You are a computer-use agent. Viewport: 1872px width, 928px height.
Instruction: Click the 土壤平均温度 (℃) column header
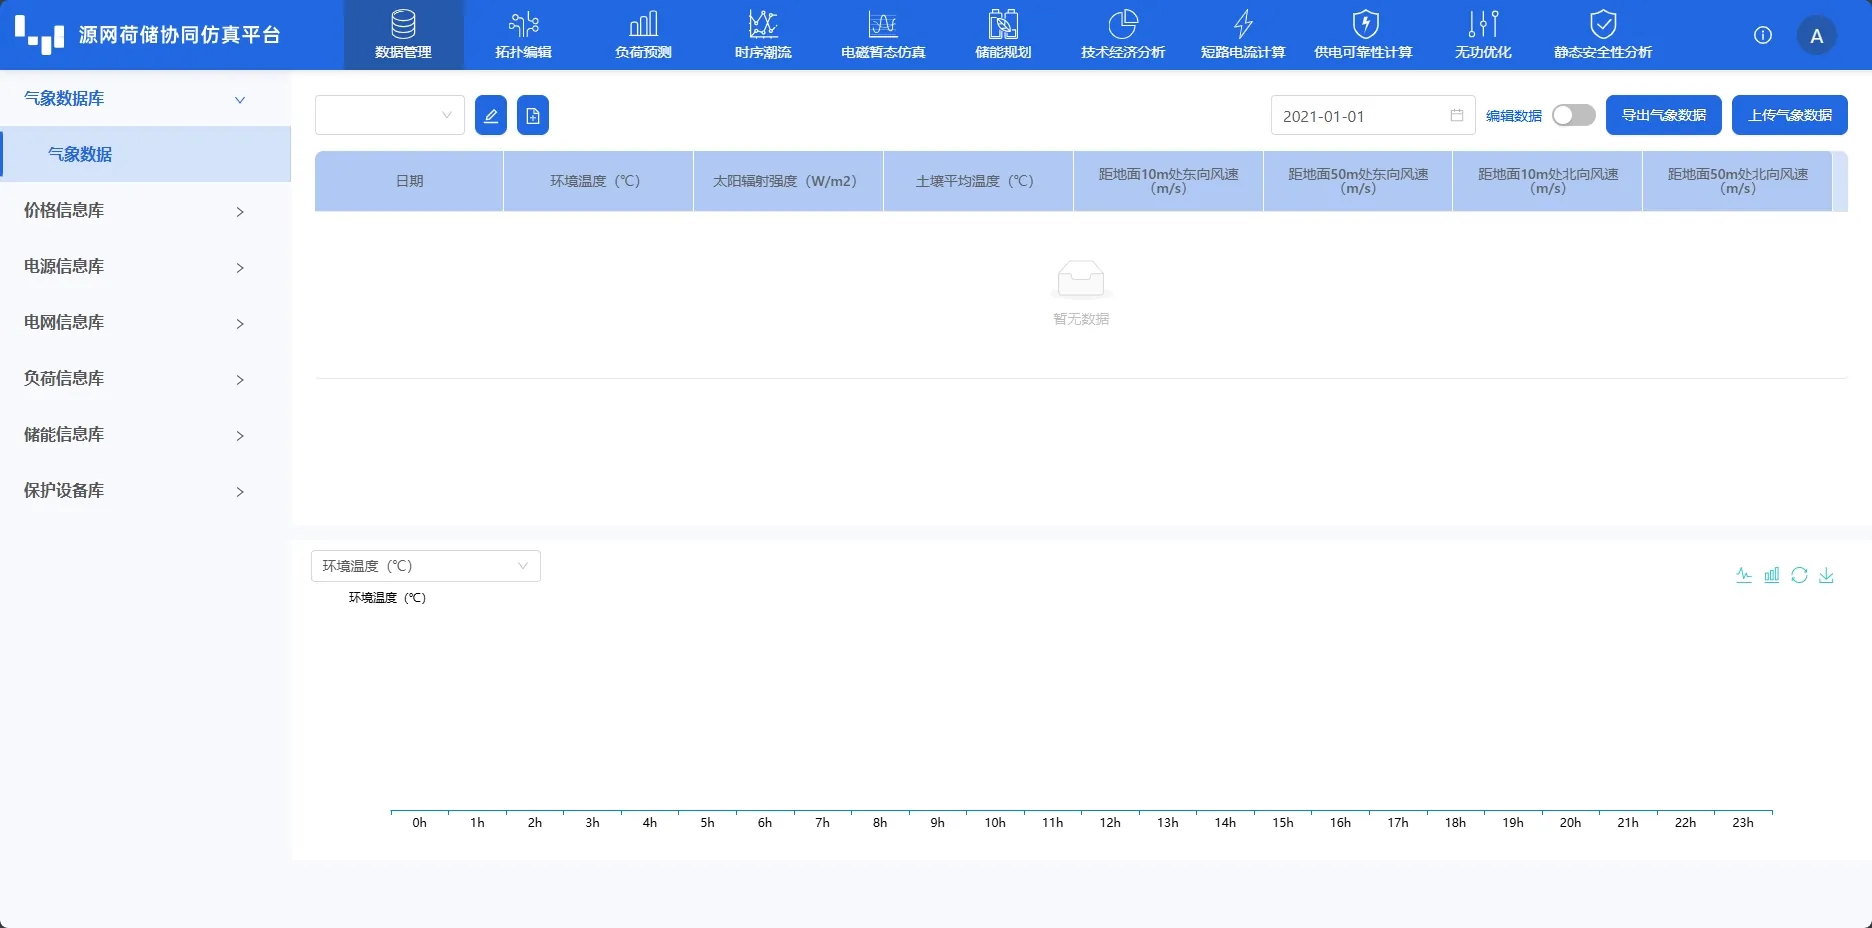click(x=978, y=181)
